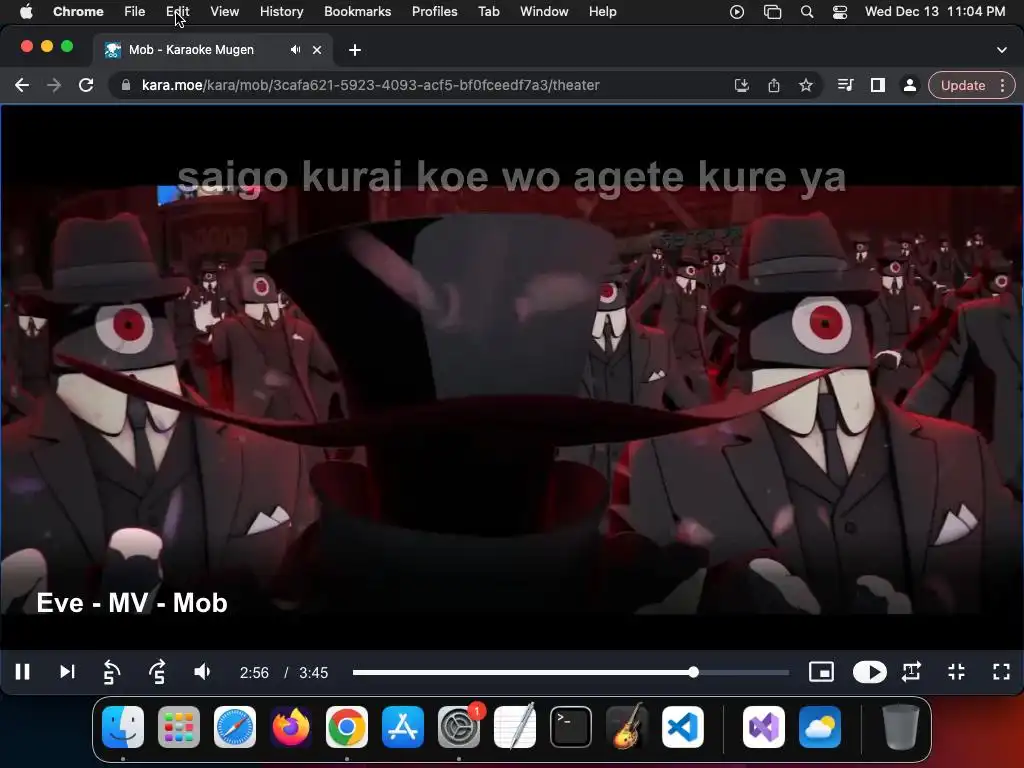The width and height of the screenshot is (1024, 768).
Task: Open the Chrome profile menu
Action: [909, 85]
